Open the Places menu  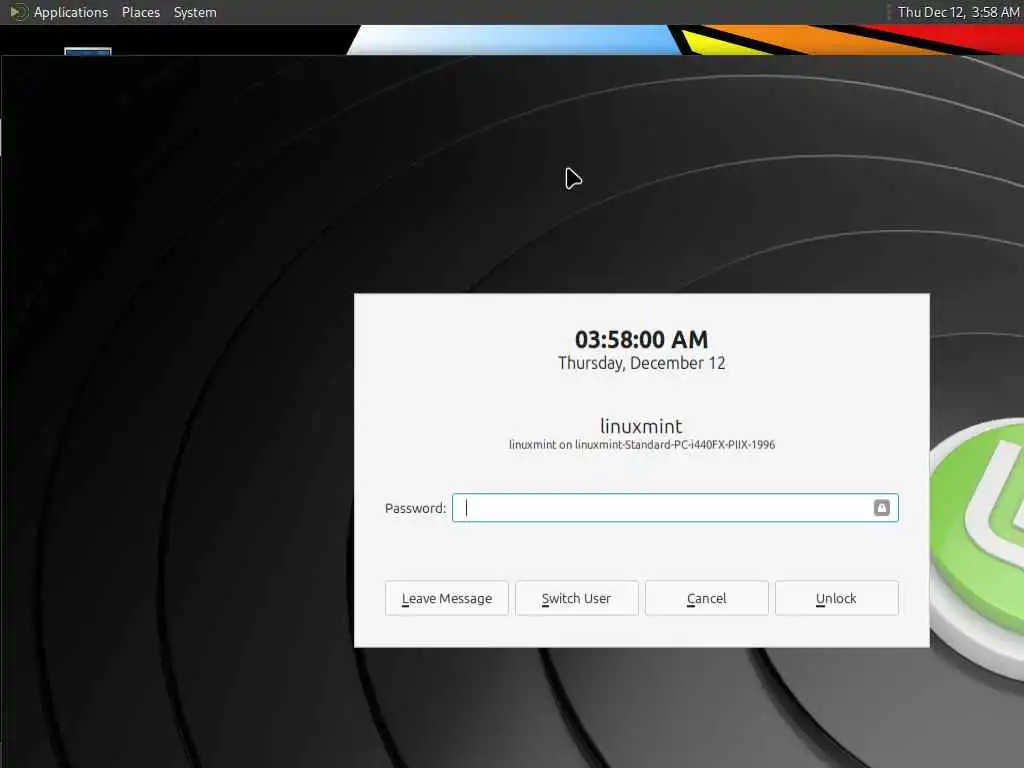(140, 12)
